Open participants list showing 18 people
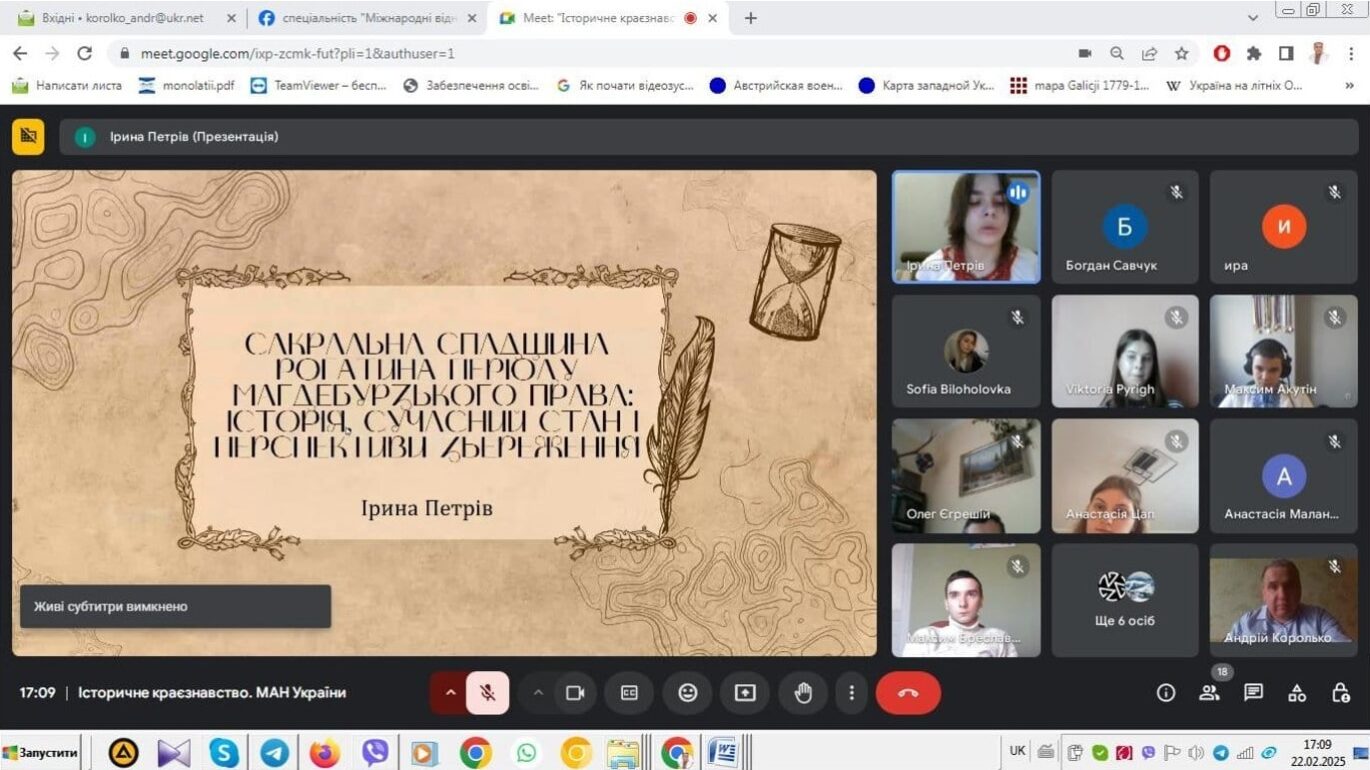The height and width of the screenshot is (770, 1370). pos(1209,692)
